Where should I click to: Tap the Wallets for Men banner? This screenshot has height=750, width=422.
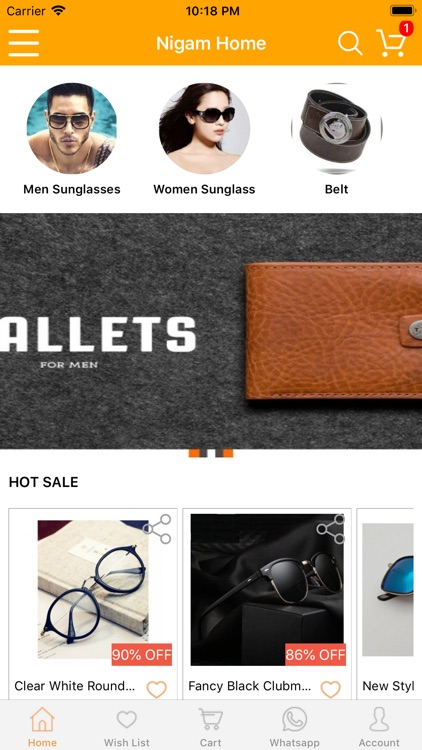click(x=211, y=331)
